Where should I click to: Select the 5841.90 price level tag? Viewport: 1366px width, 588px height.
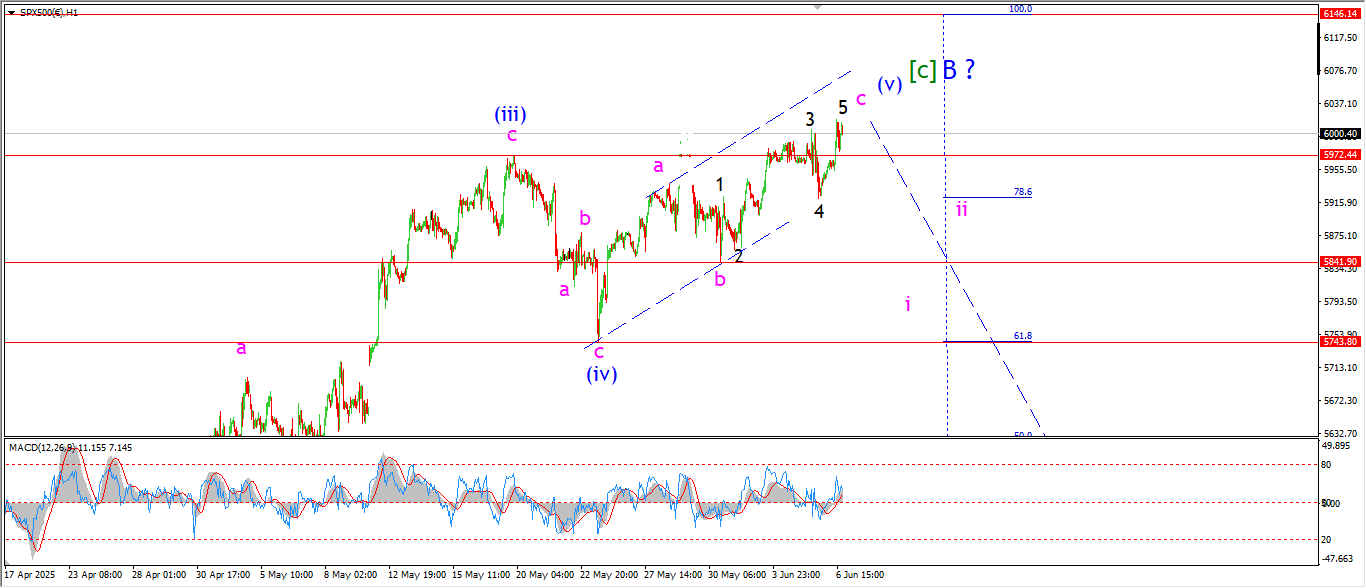1338,262
